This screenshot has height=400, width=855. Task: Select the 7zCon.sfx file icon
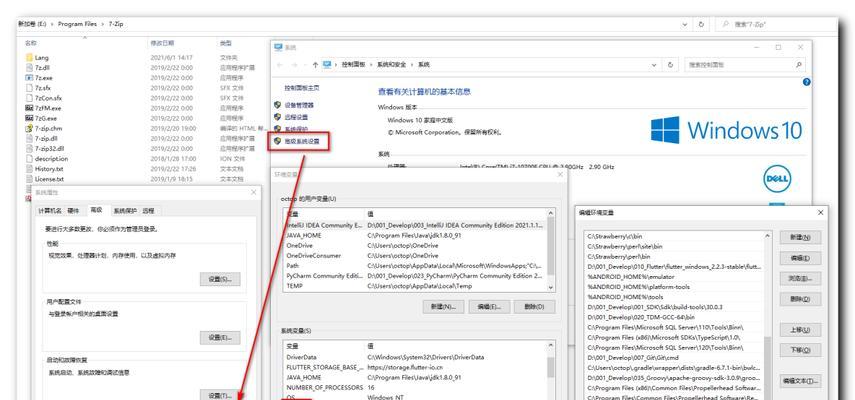(29, 98)
